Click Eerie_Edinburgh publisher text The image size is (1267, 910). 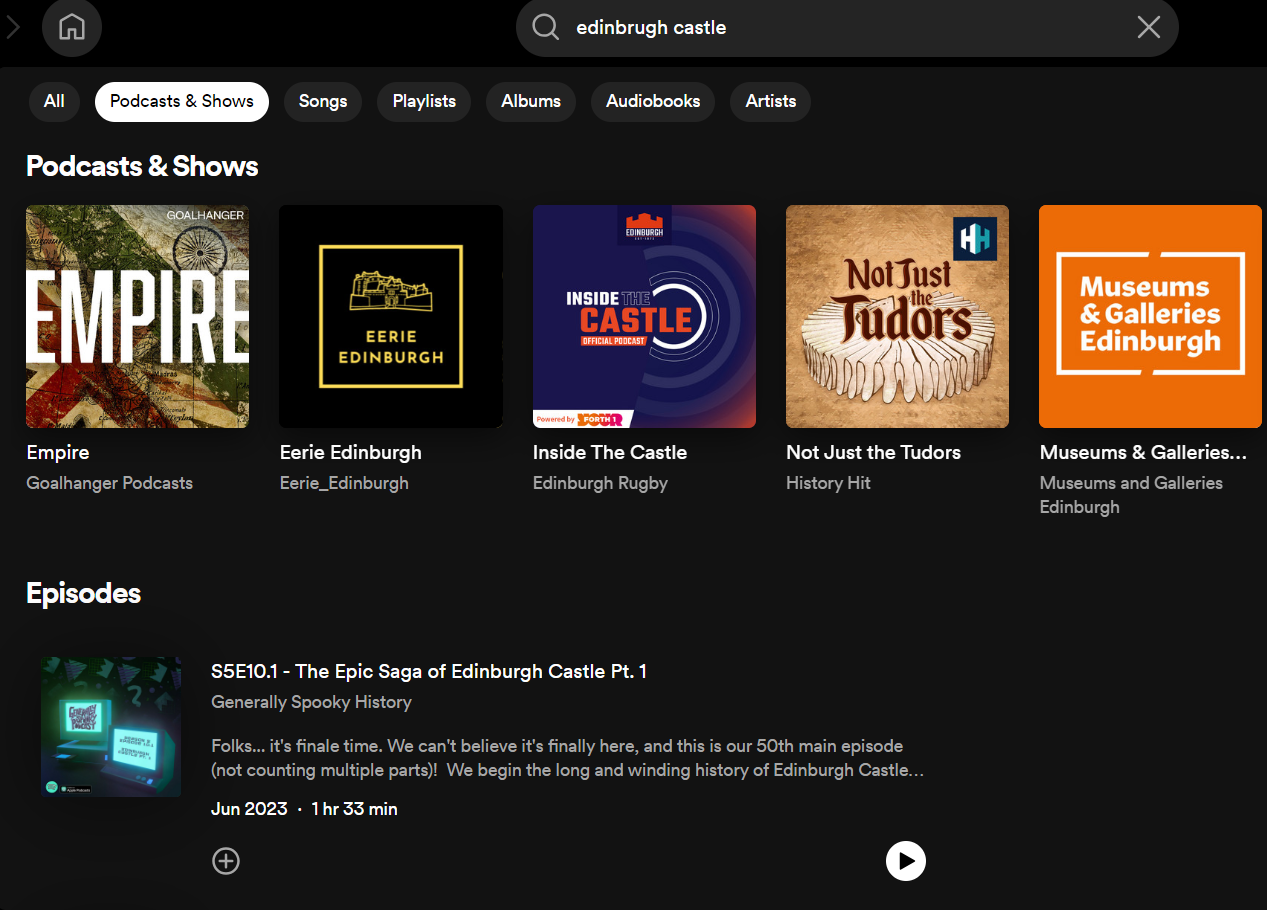coord(344,483)
